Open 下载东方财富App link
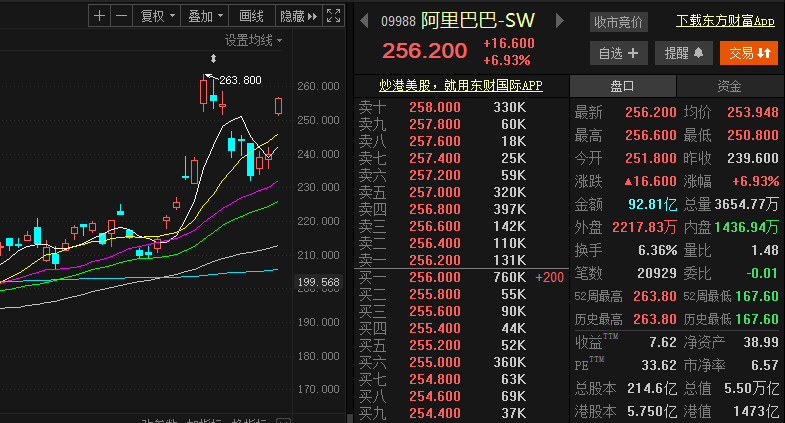This screenshot has width=785, height=423. [x=725, y=21]
